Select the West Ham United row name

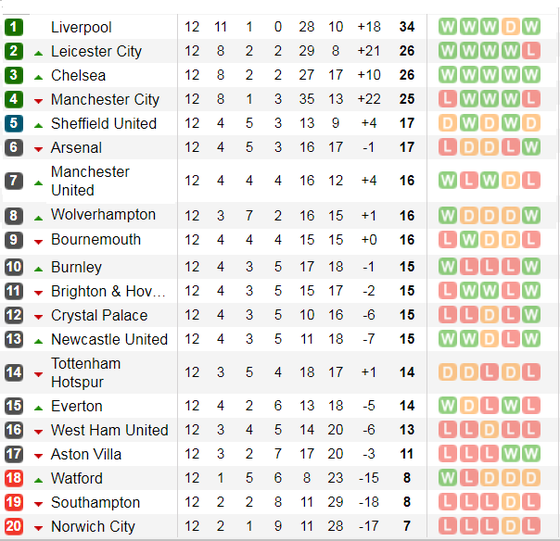click(110, 430)
